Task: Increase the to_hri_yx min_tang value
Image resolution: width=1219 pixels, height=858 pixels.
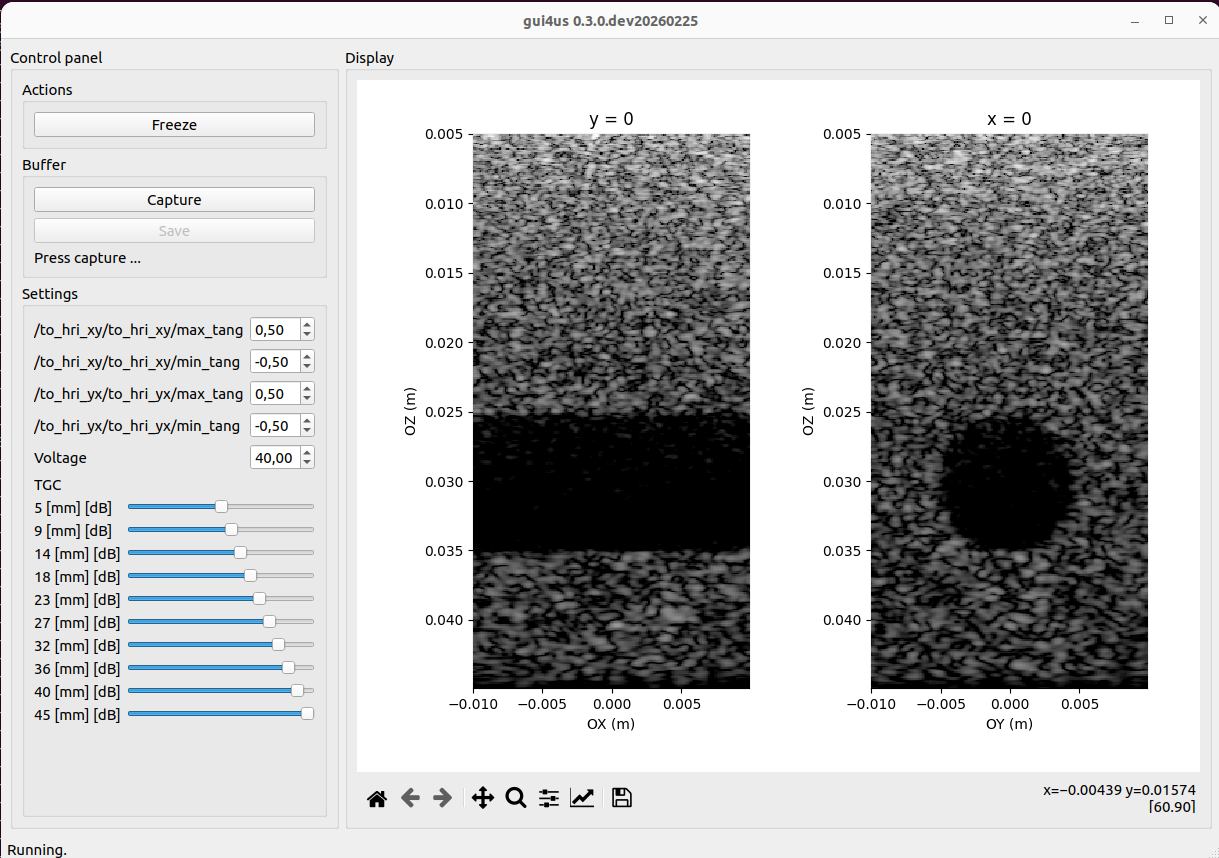Action: pyautogui.click(x=307, y=421)
